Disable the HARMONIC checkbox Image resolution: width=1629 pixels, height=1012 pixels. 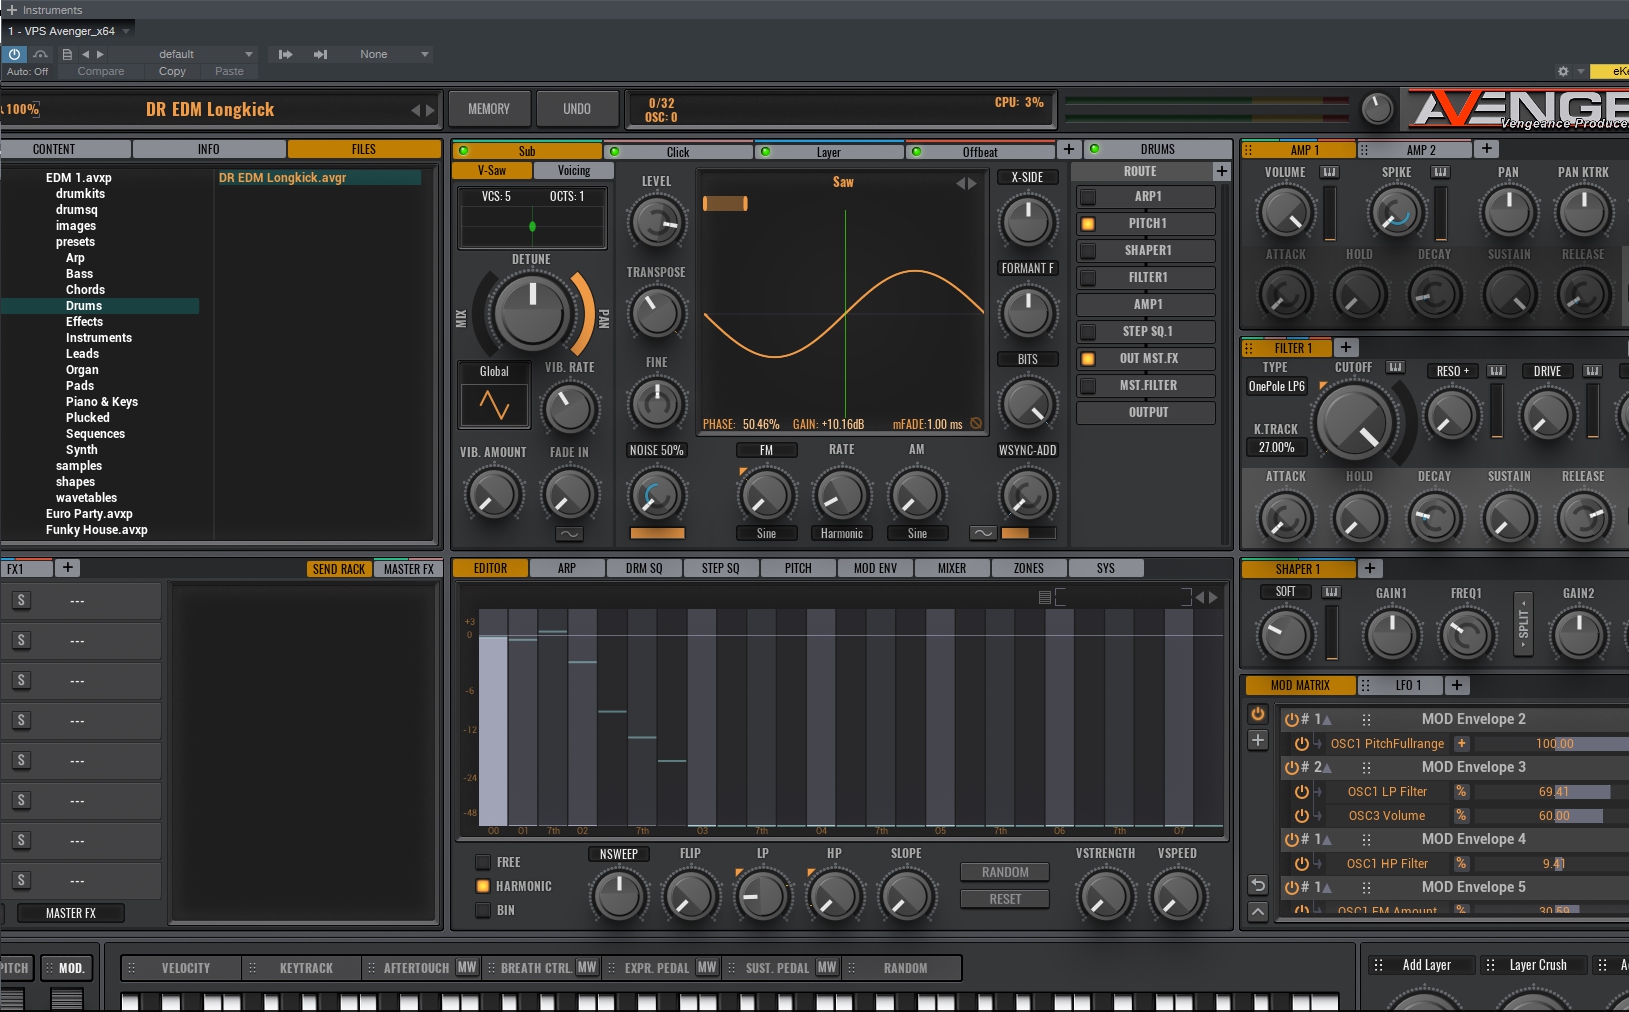(483, 886)
